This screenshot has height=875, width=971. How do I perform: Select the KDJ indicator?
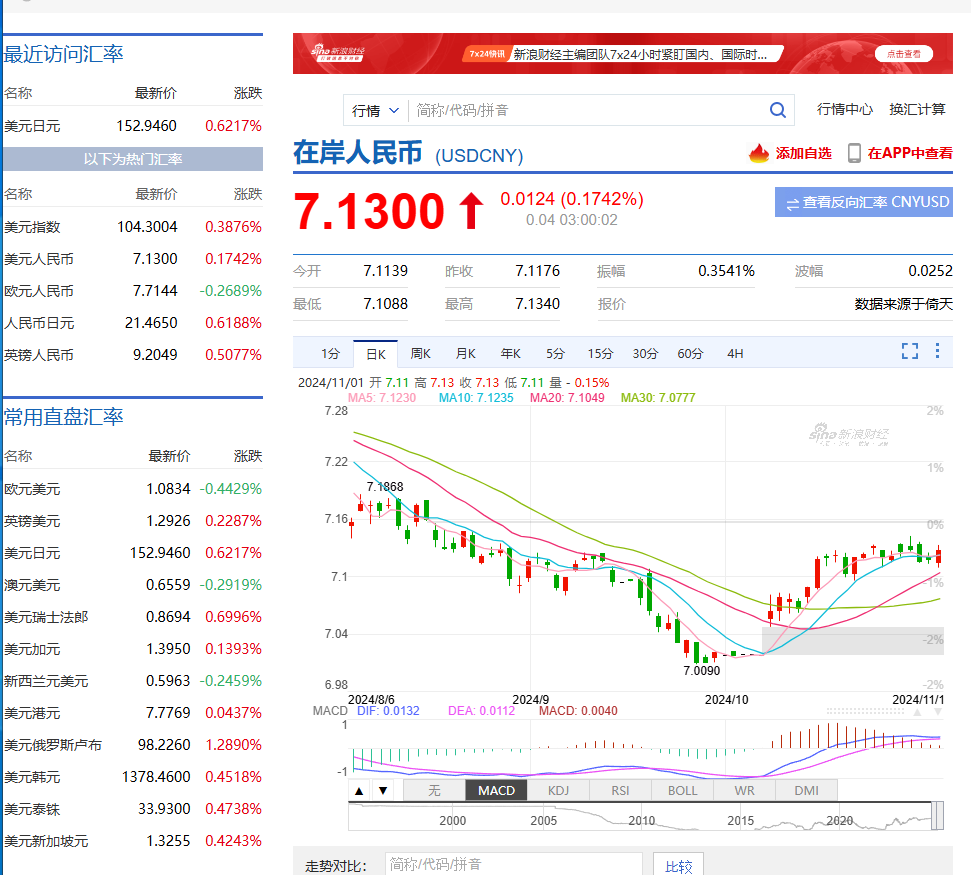(558, 791)
